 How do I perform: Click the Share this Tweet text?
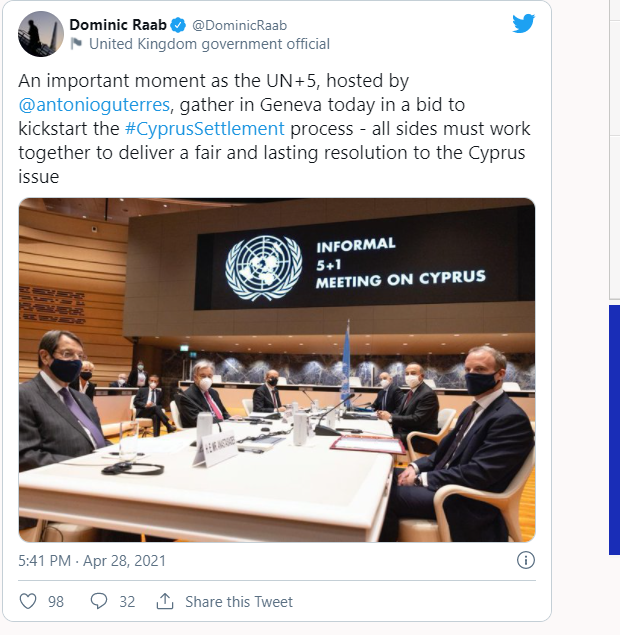[x=239, y=601]
